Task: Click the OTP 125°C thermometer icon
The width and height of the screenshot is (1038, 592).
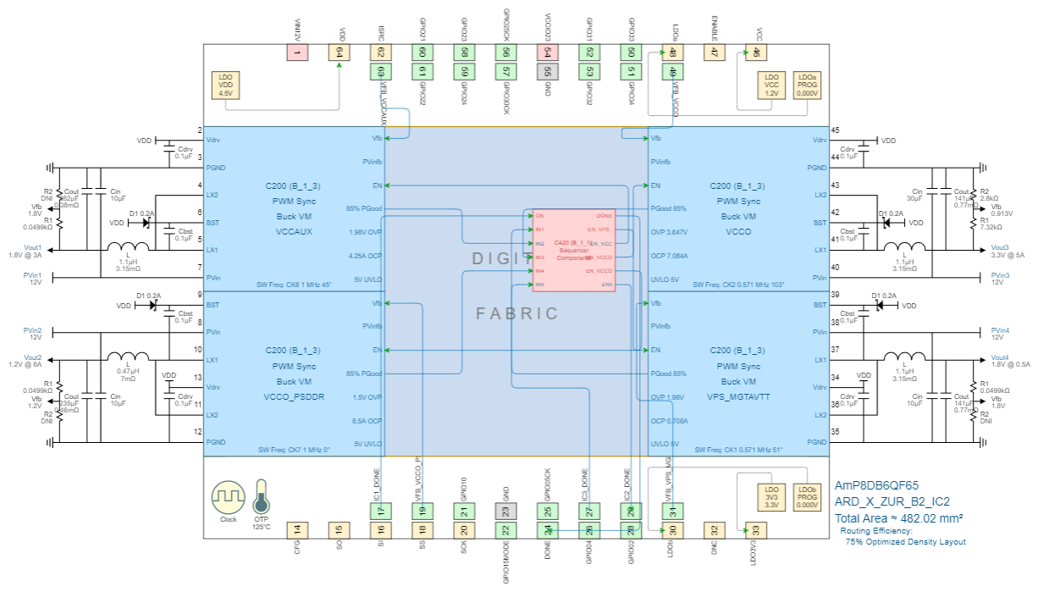Action: pos(261,499)
